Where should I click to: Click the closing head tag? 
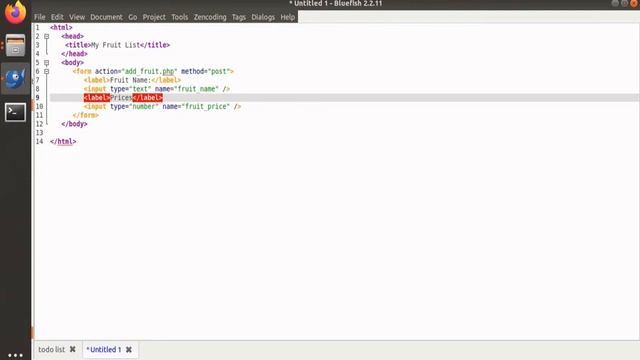click(74, 54)
